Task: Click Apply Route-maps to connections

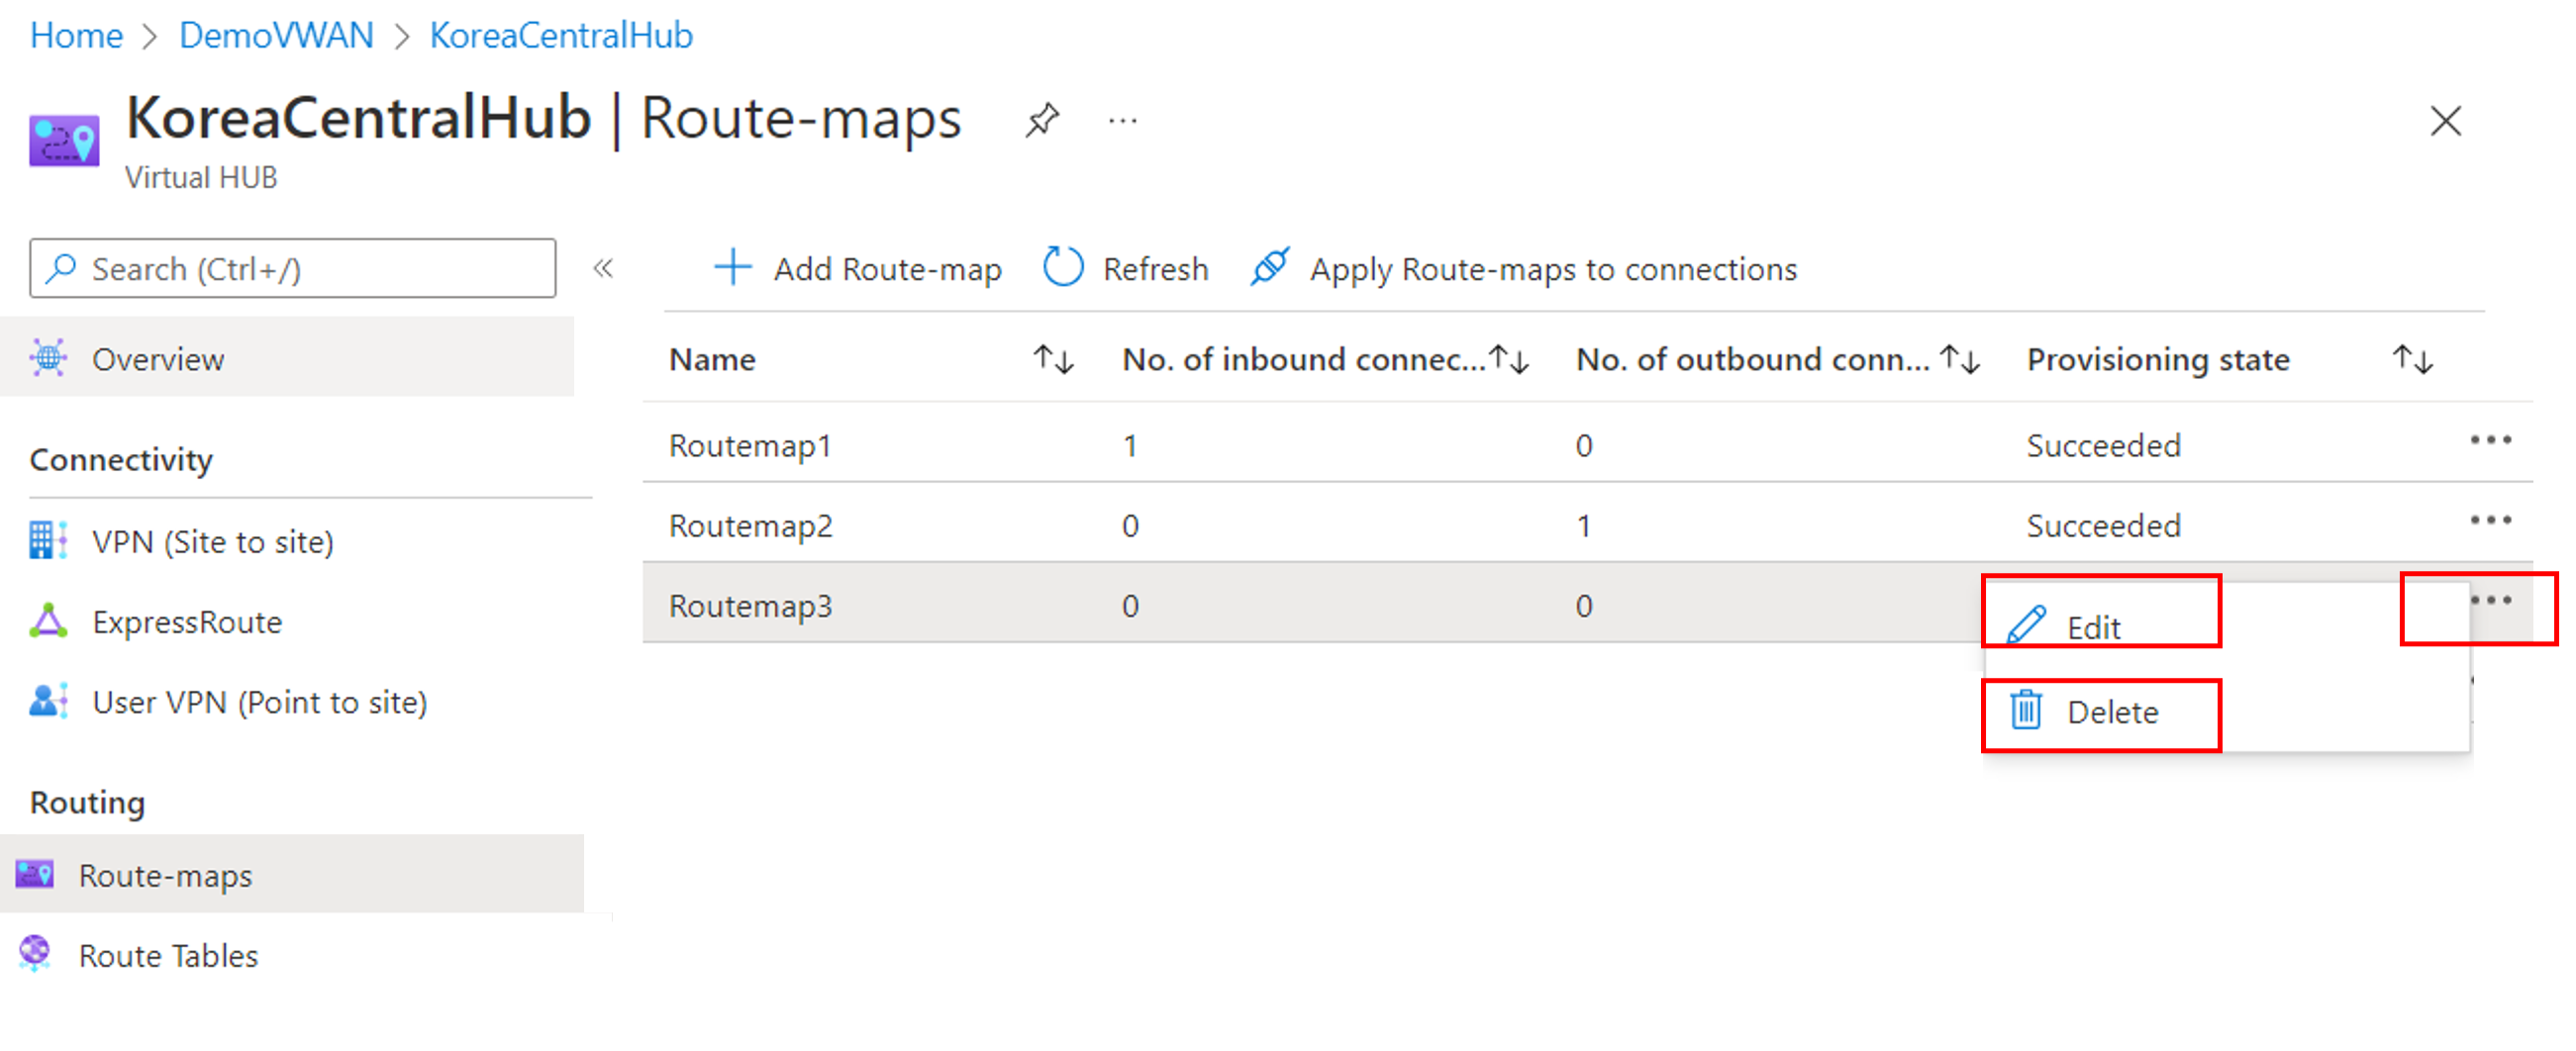Action: coord(1523,269)
